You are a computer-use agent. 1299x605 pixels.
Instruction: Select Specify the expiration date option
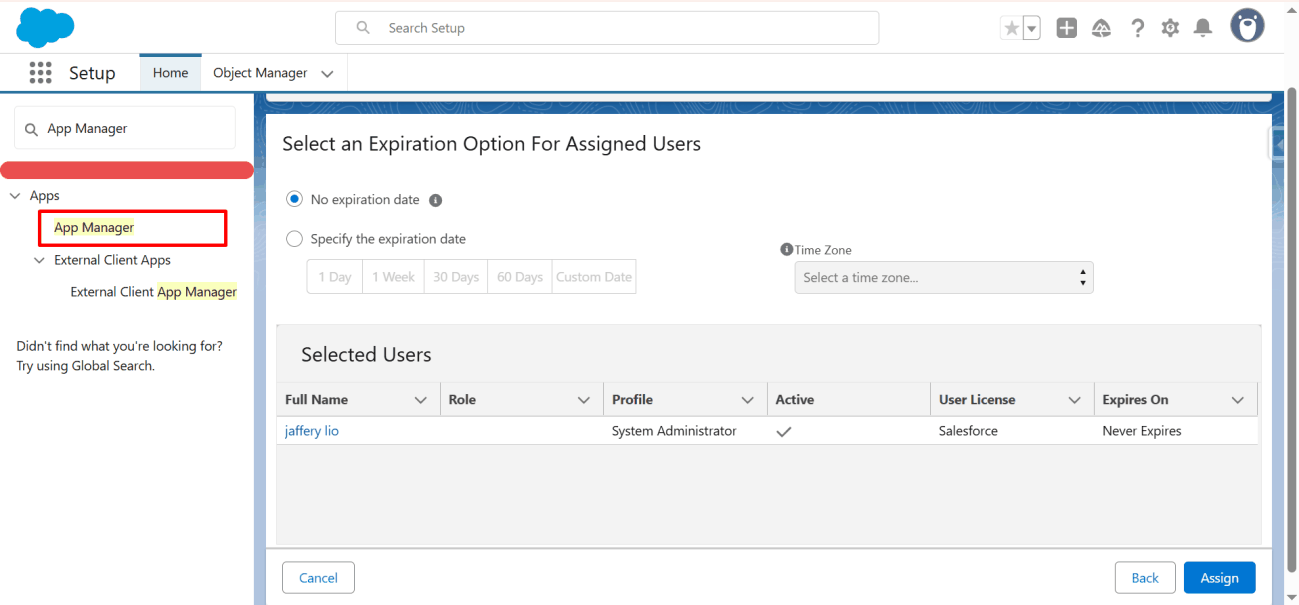click(294, 239)
